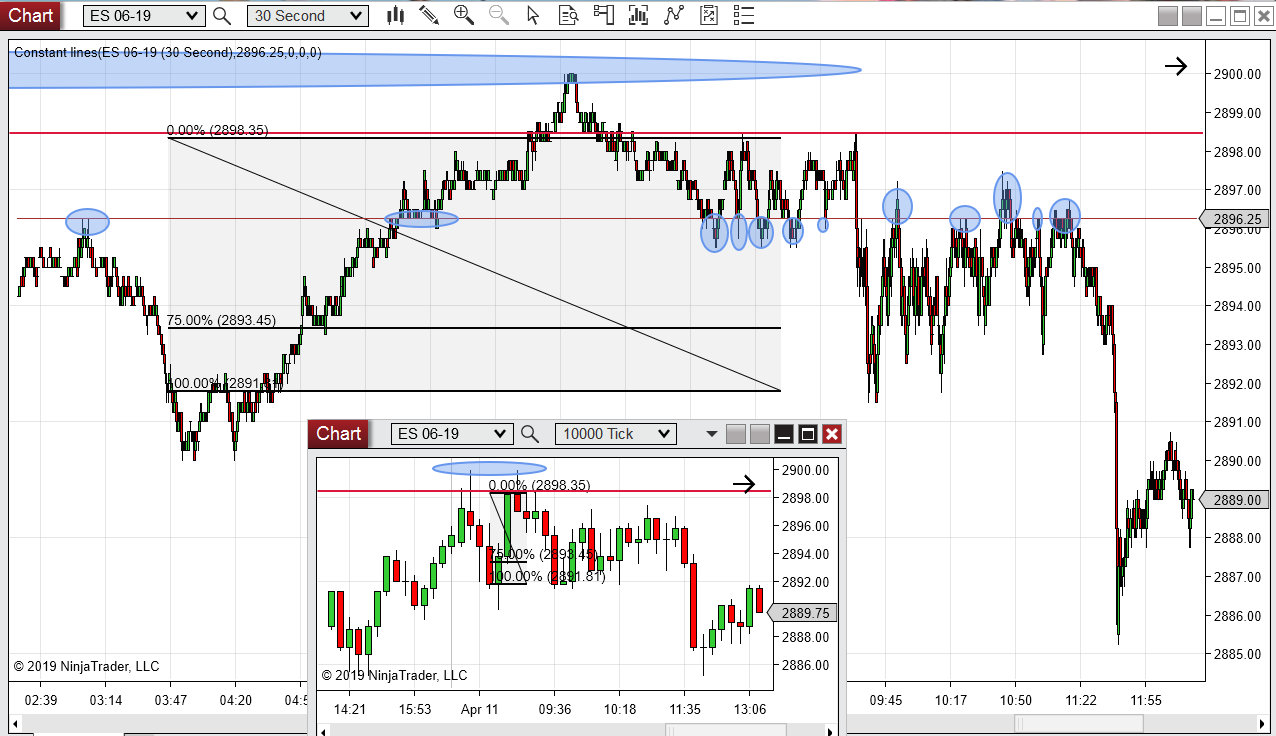
Task: Click the 11:22 time axis label
Action: pos(1081,700)
